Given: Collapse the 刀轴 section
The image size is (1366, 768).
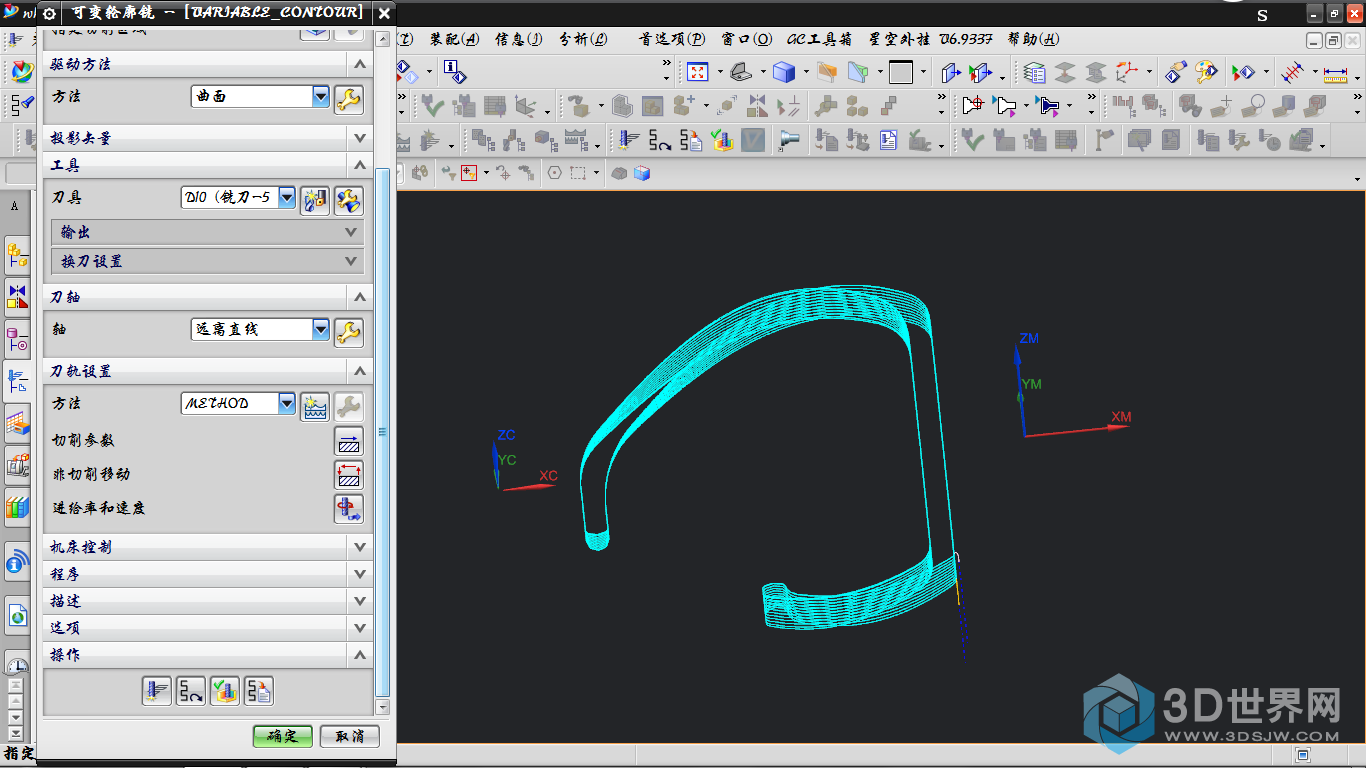Looking at the screenshot, I should (360, 297).
